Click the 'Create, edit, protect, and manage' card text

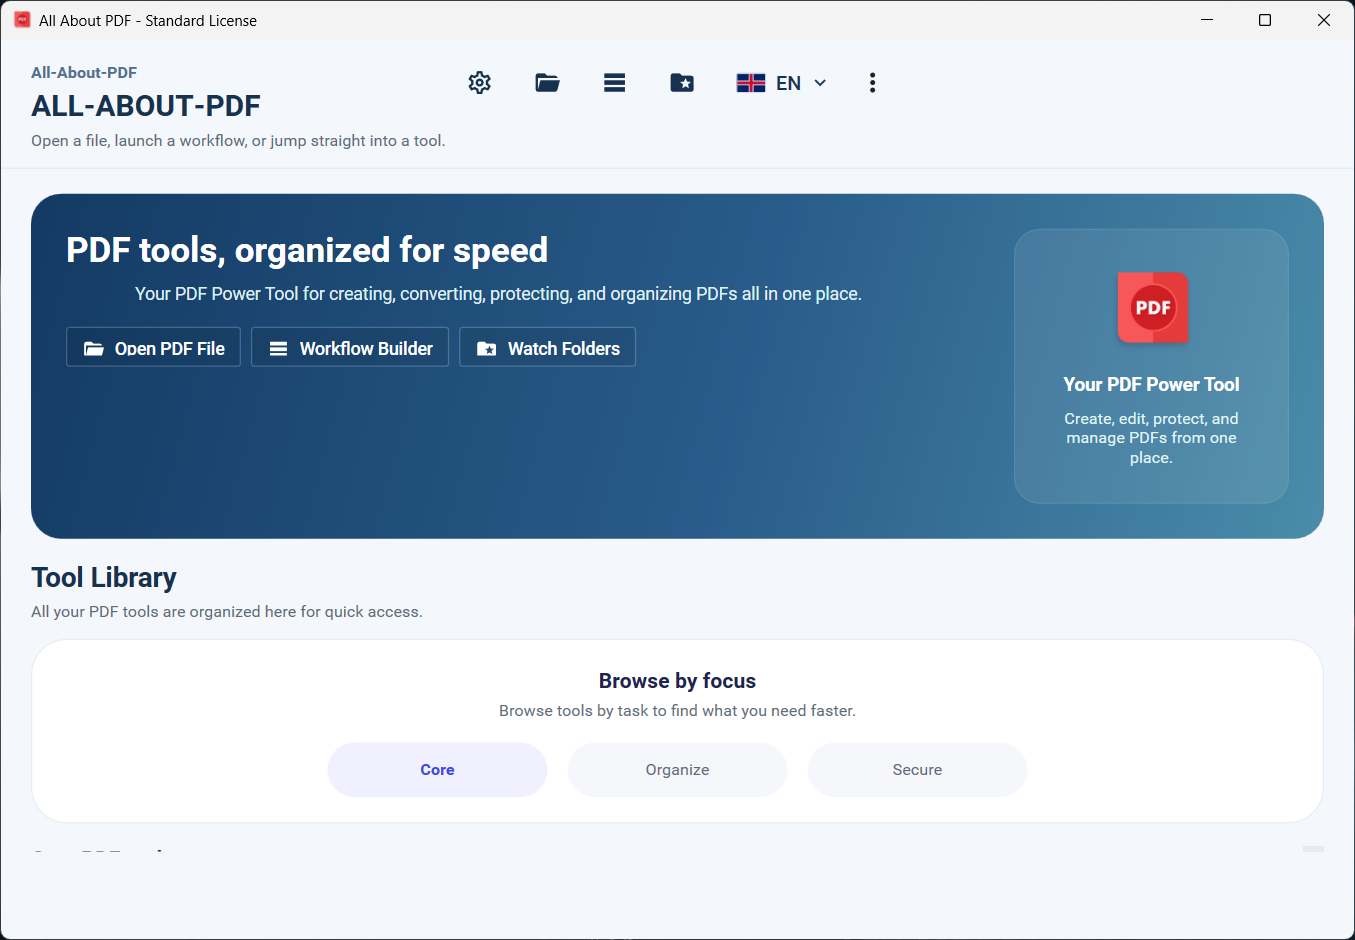point(1152,438)
